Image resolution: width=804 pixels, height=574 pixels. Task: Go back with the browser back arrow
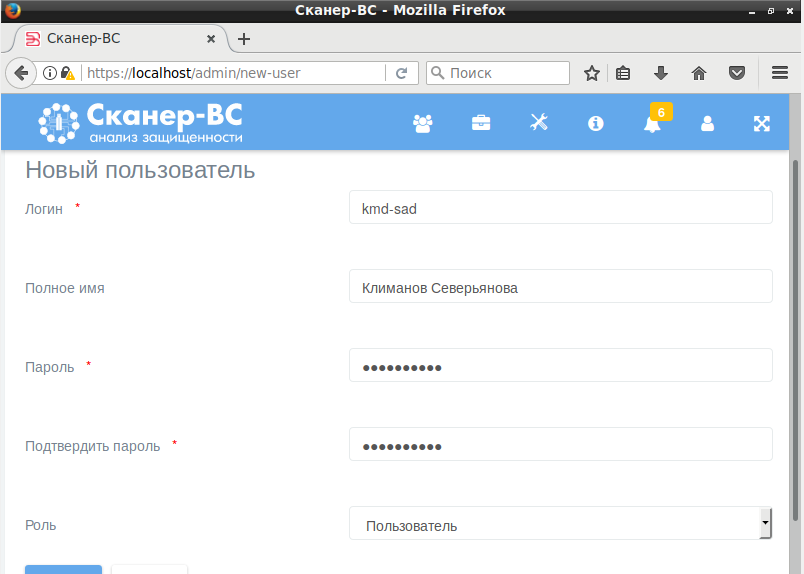[21, 73]
